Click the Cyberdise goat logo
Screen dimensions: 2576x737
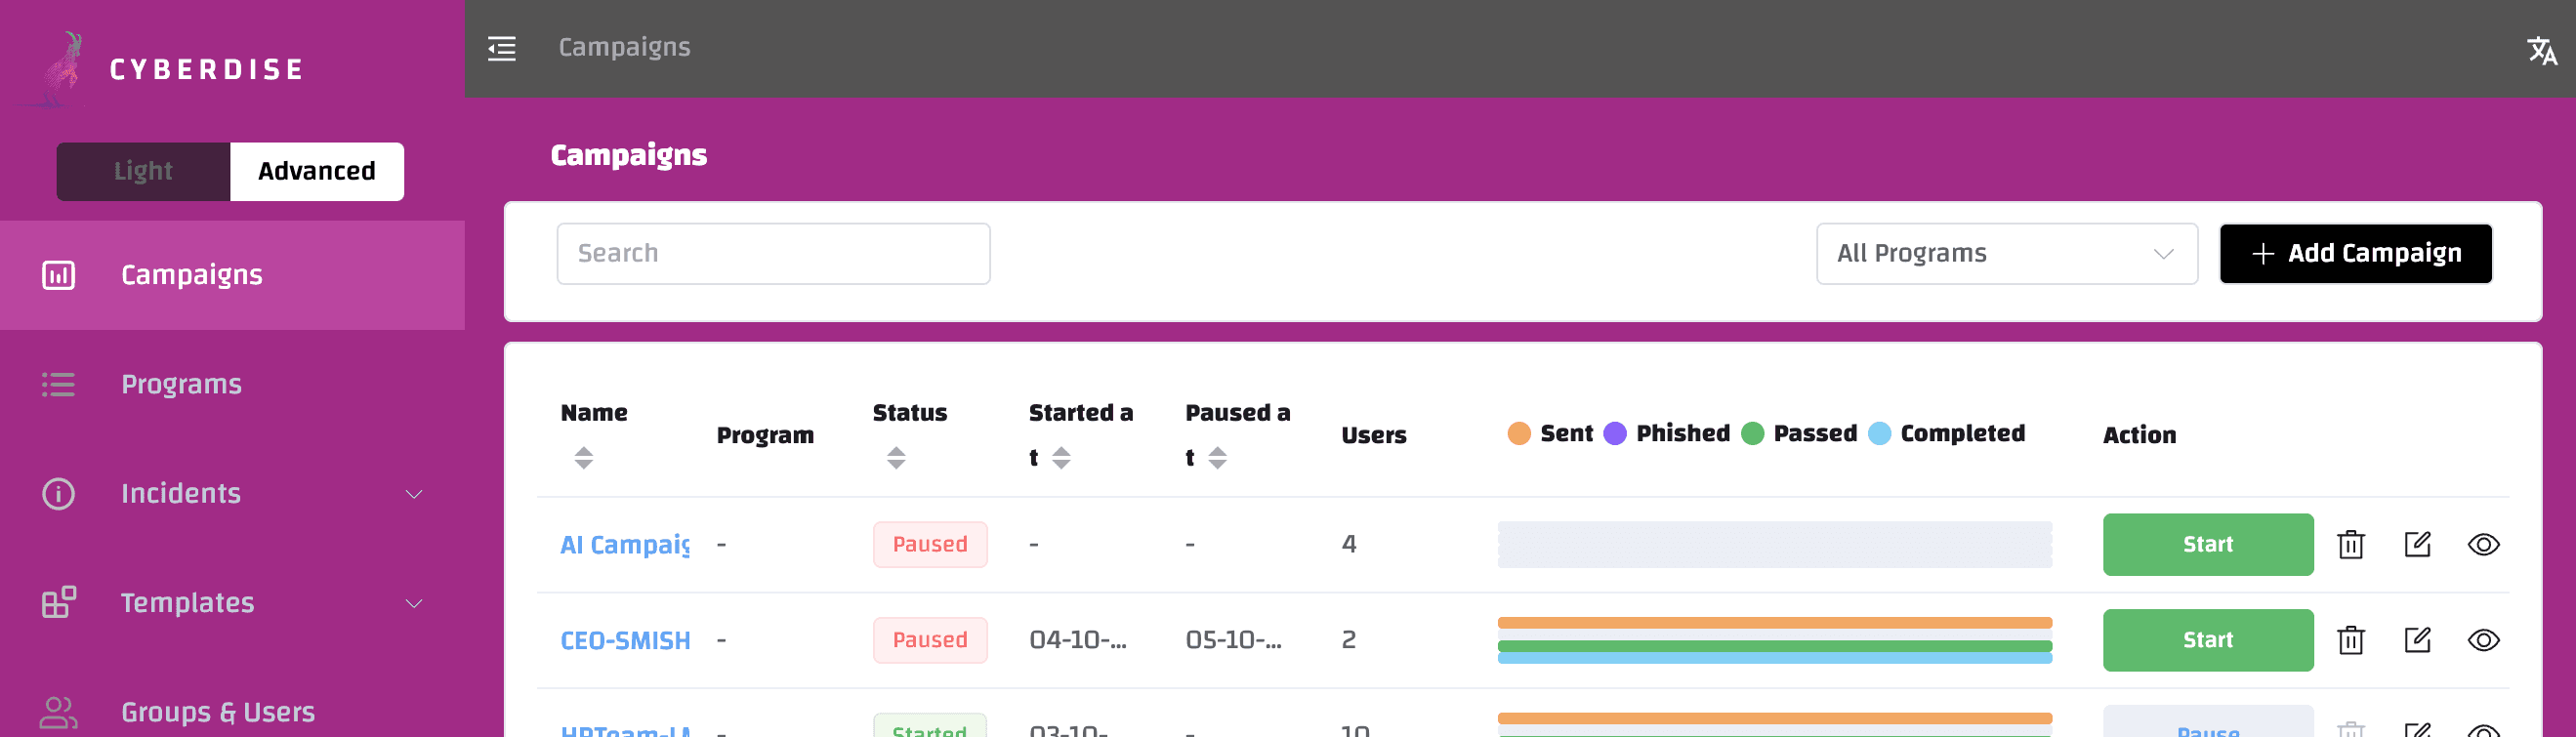pyautogui.click(x=60, y=68)
